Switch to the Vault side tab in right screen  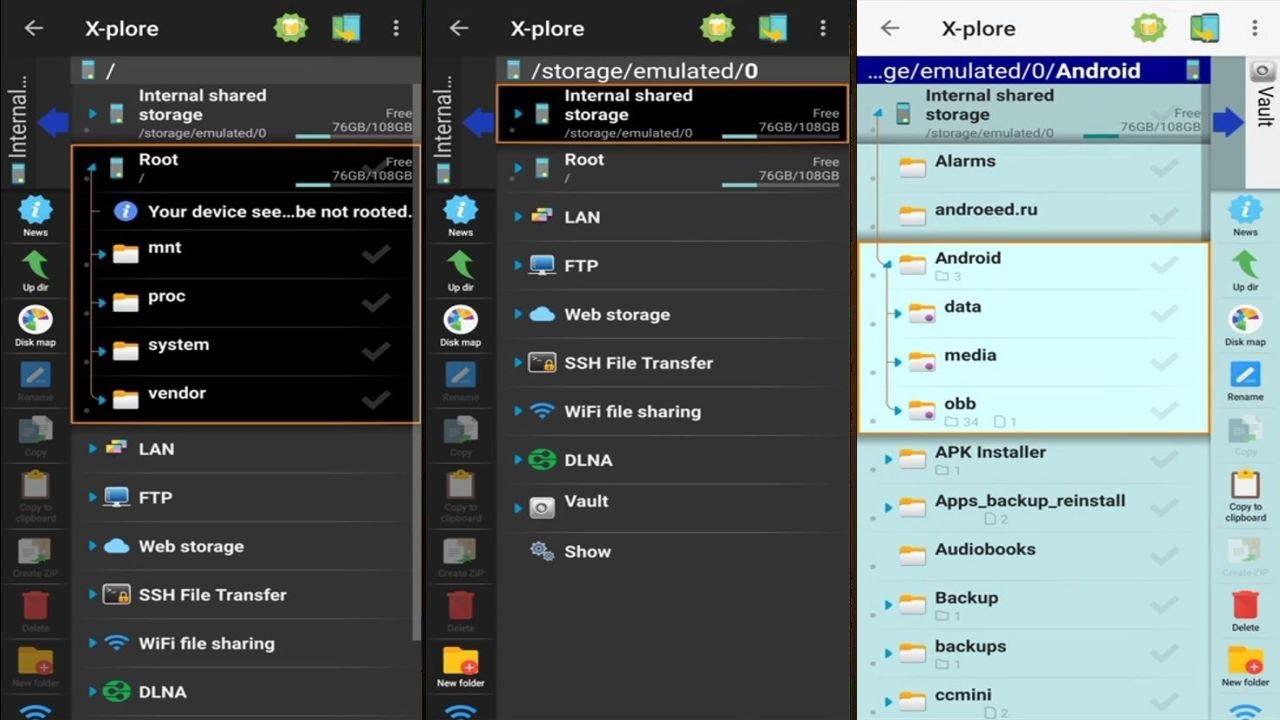[x=1262, y=122]
